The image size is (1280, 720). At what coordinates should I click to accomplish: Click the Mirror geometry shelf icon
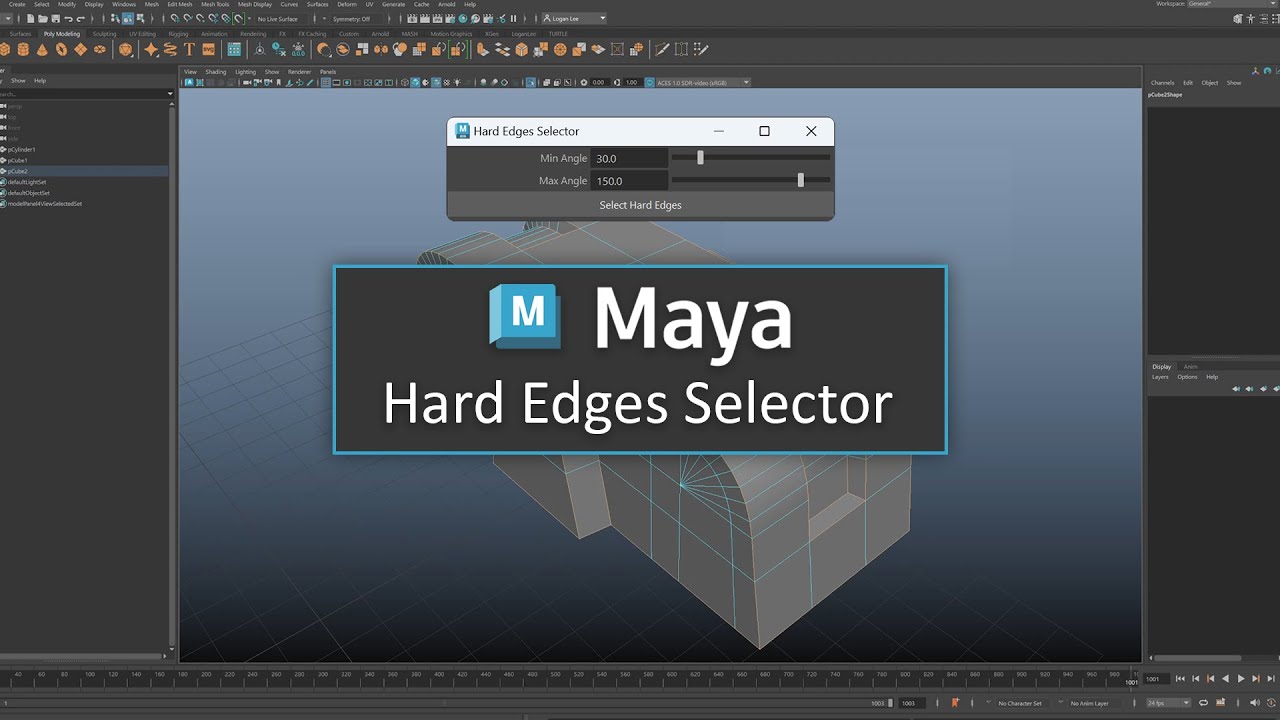point(381,49)
